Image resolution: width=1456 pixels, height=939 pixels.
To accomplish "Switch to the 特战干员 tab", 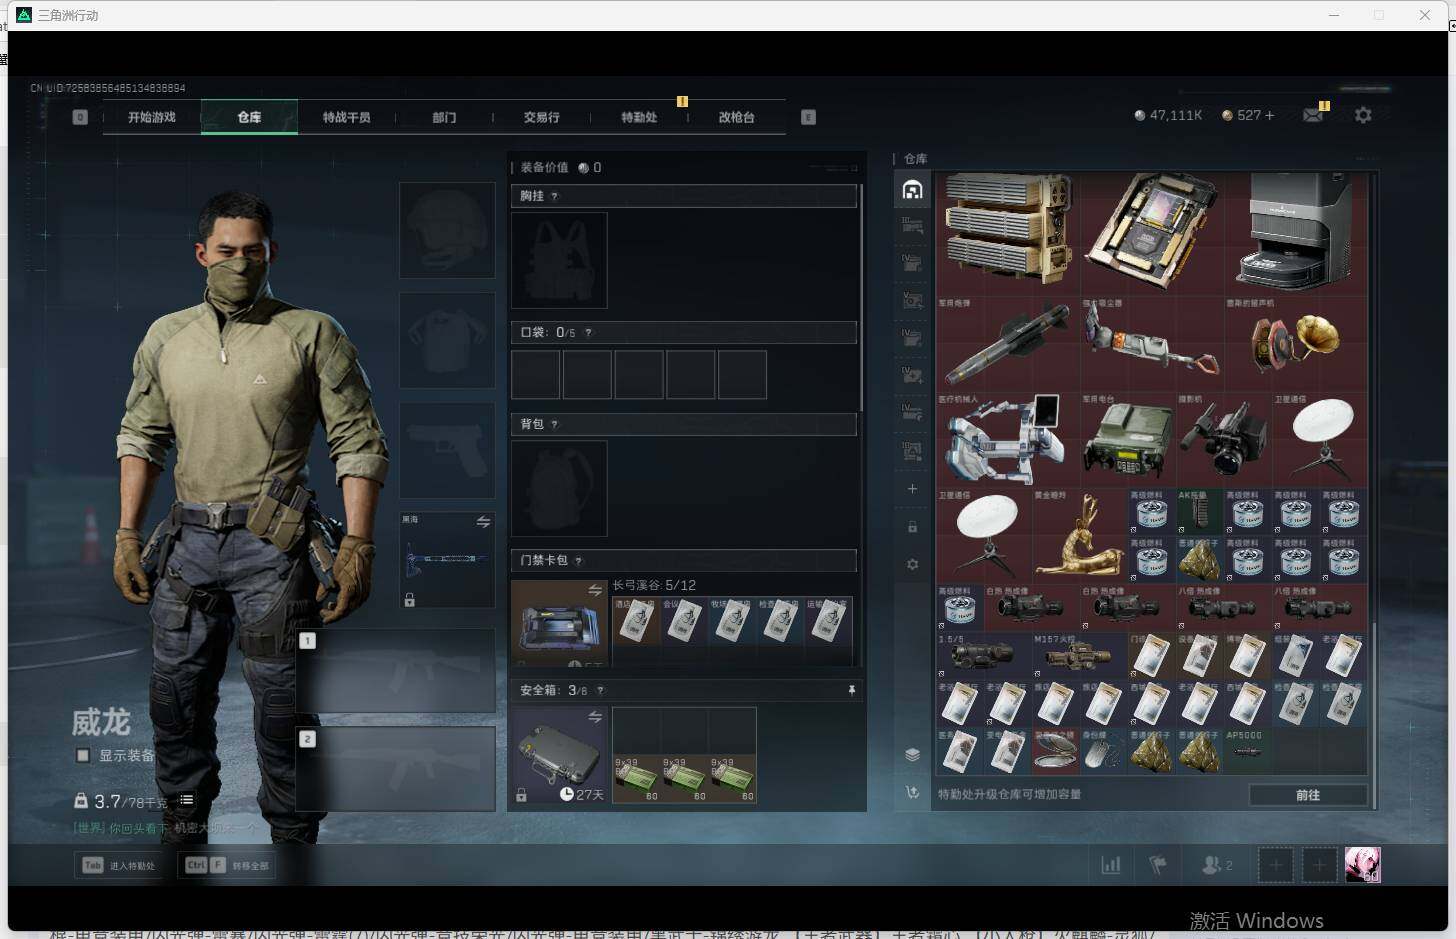I will (x=346, y=117).
